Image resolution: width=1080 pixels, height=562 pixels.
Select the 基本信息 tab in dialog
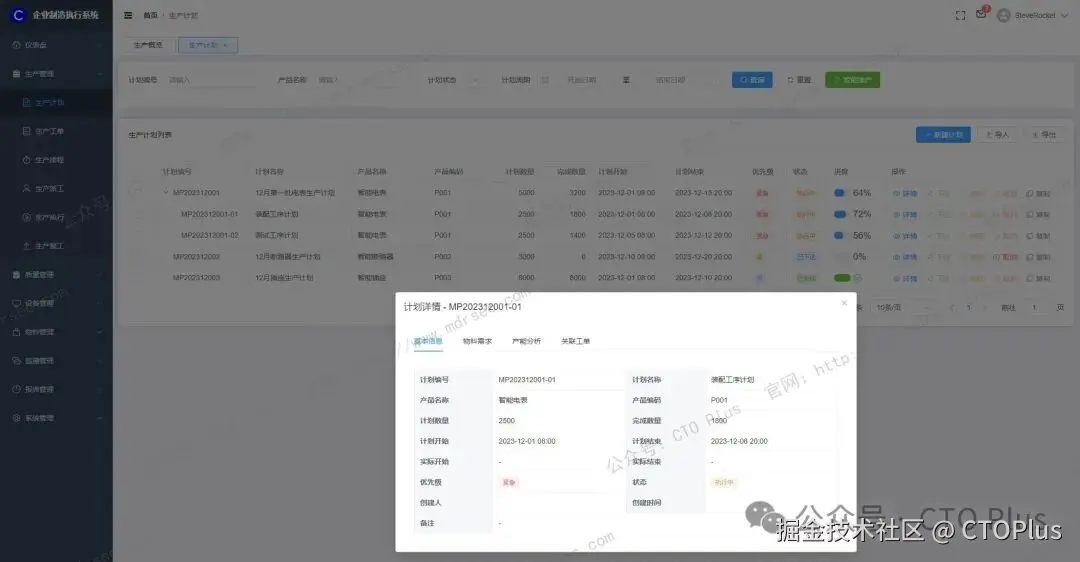tap(428, 341)
